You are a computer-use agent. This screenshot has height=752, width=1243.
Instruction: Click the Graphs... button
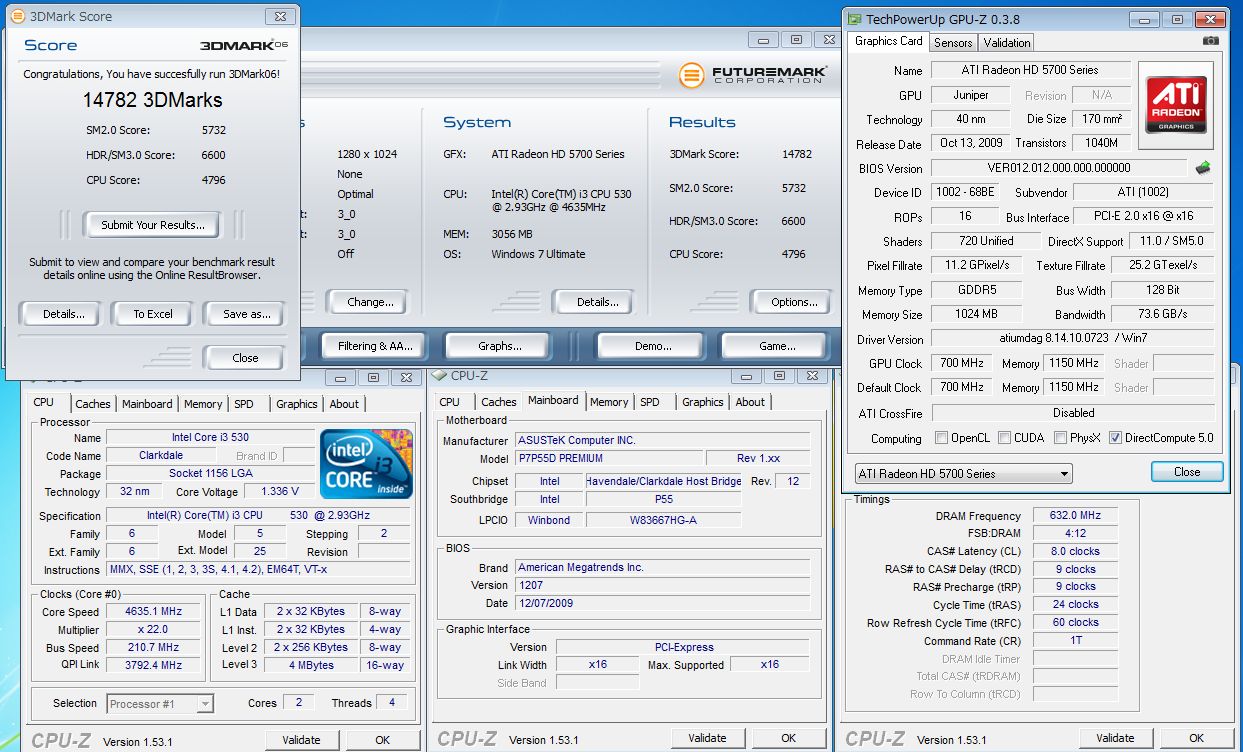pyautogui.click(x=499, y=346)
